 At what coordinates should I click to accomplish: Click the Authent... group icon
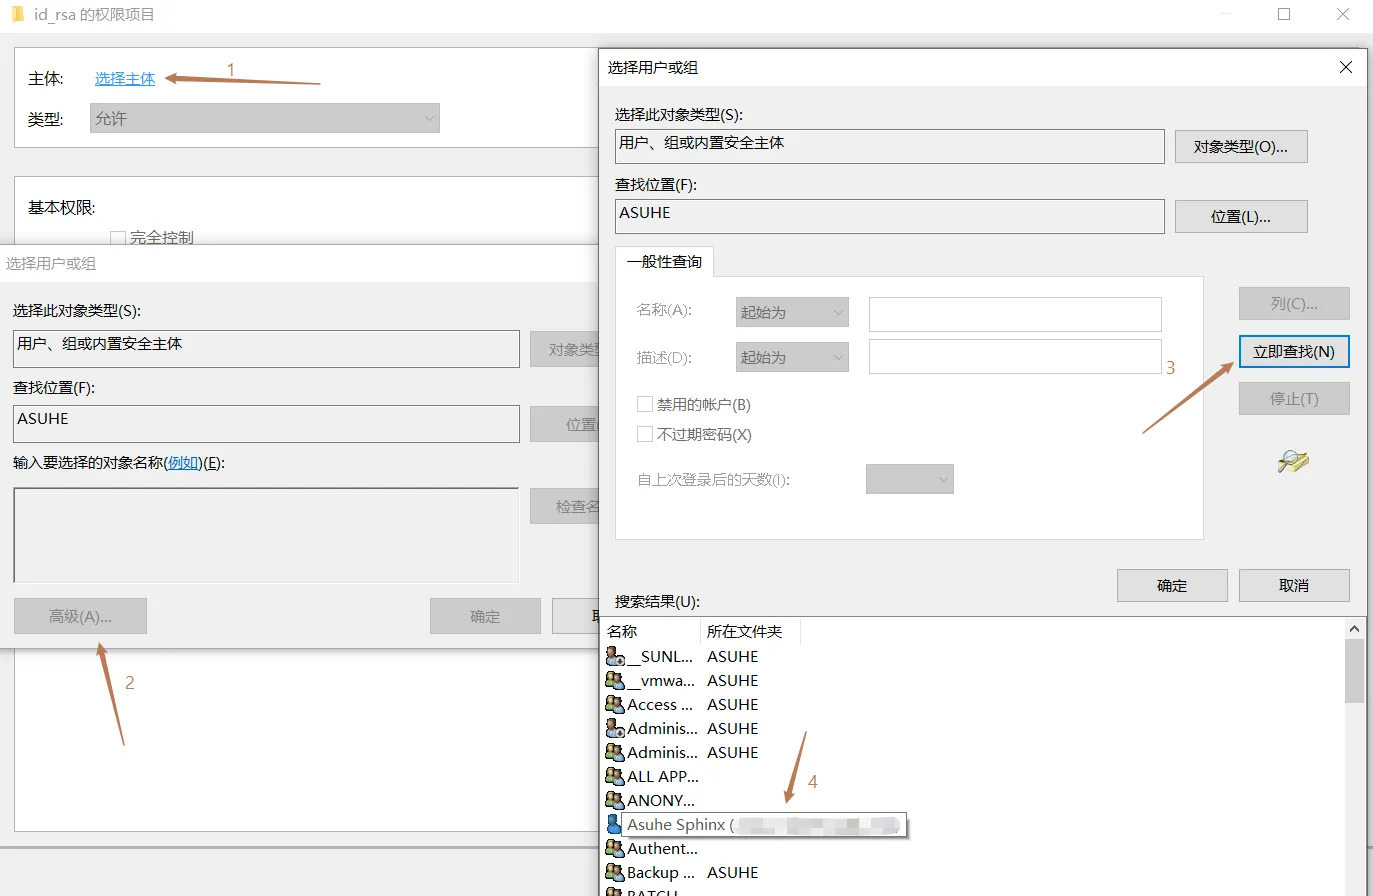tap(615, 848)
